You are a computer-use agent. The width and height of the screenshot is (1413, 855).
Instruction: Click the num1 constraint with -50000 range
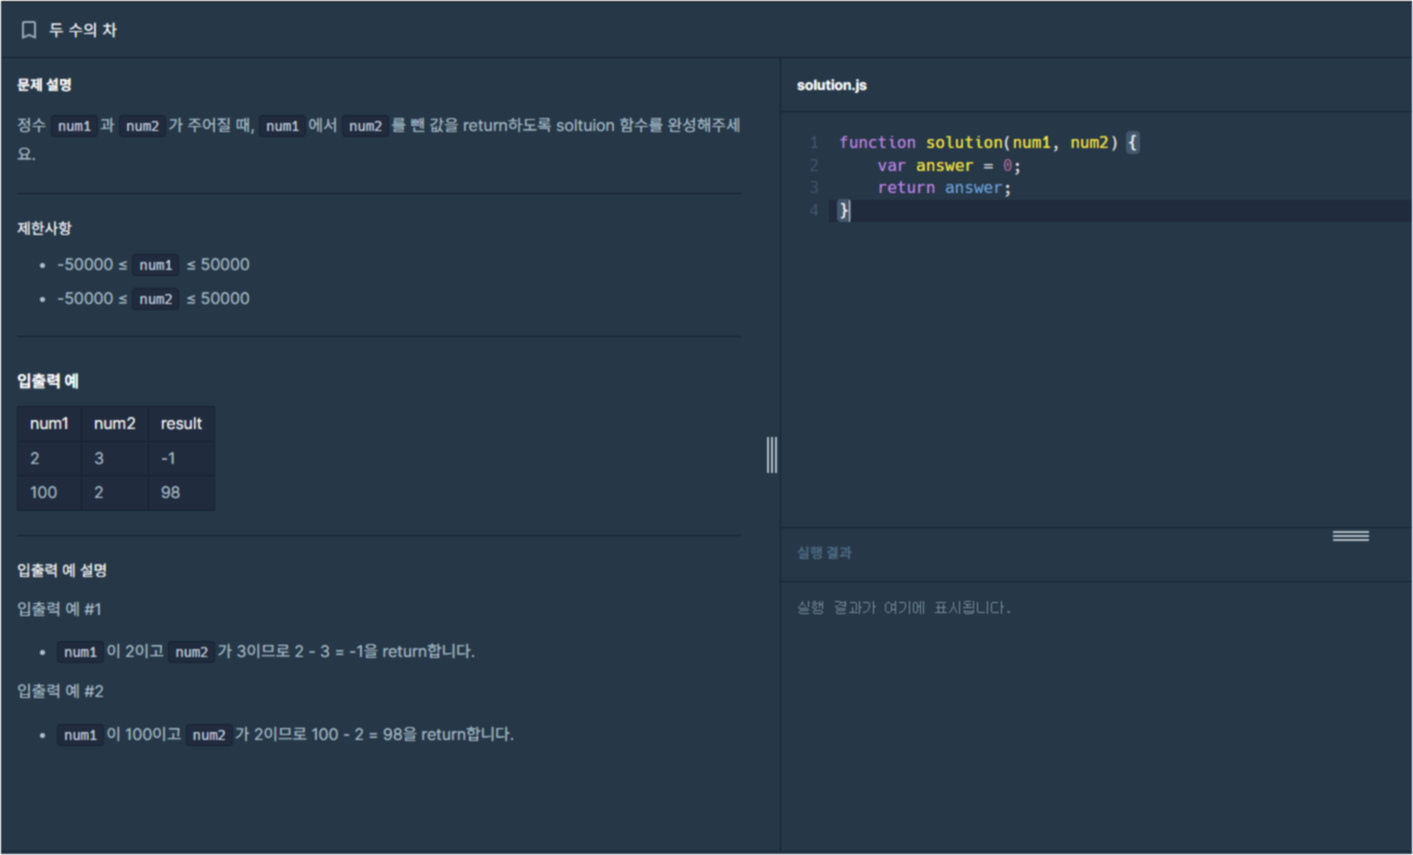point(153,265)
